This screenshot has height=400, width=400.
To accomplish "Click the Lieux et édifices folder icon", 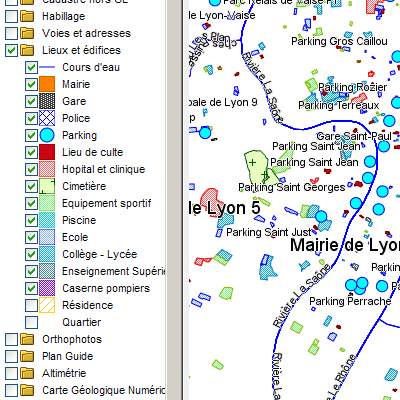I will coord(27,50).
